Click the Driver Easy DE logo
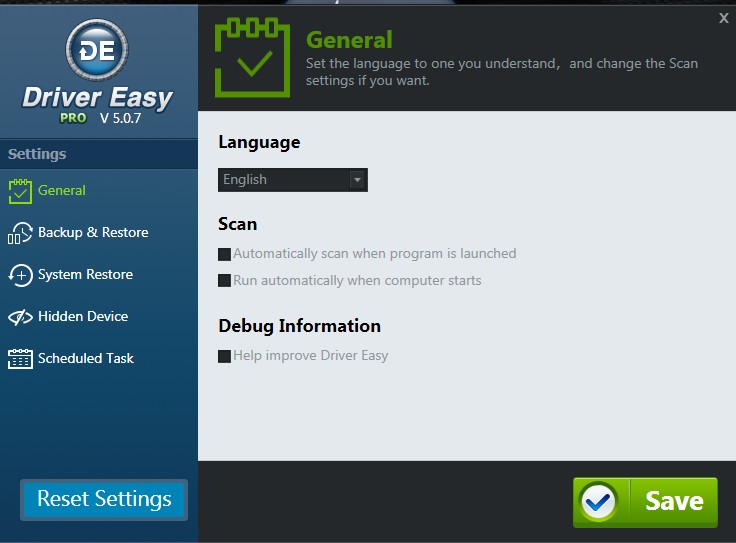Image resolution: width=736 pixels, height=543 pixels. click(x=97, y=50)
